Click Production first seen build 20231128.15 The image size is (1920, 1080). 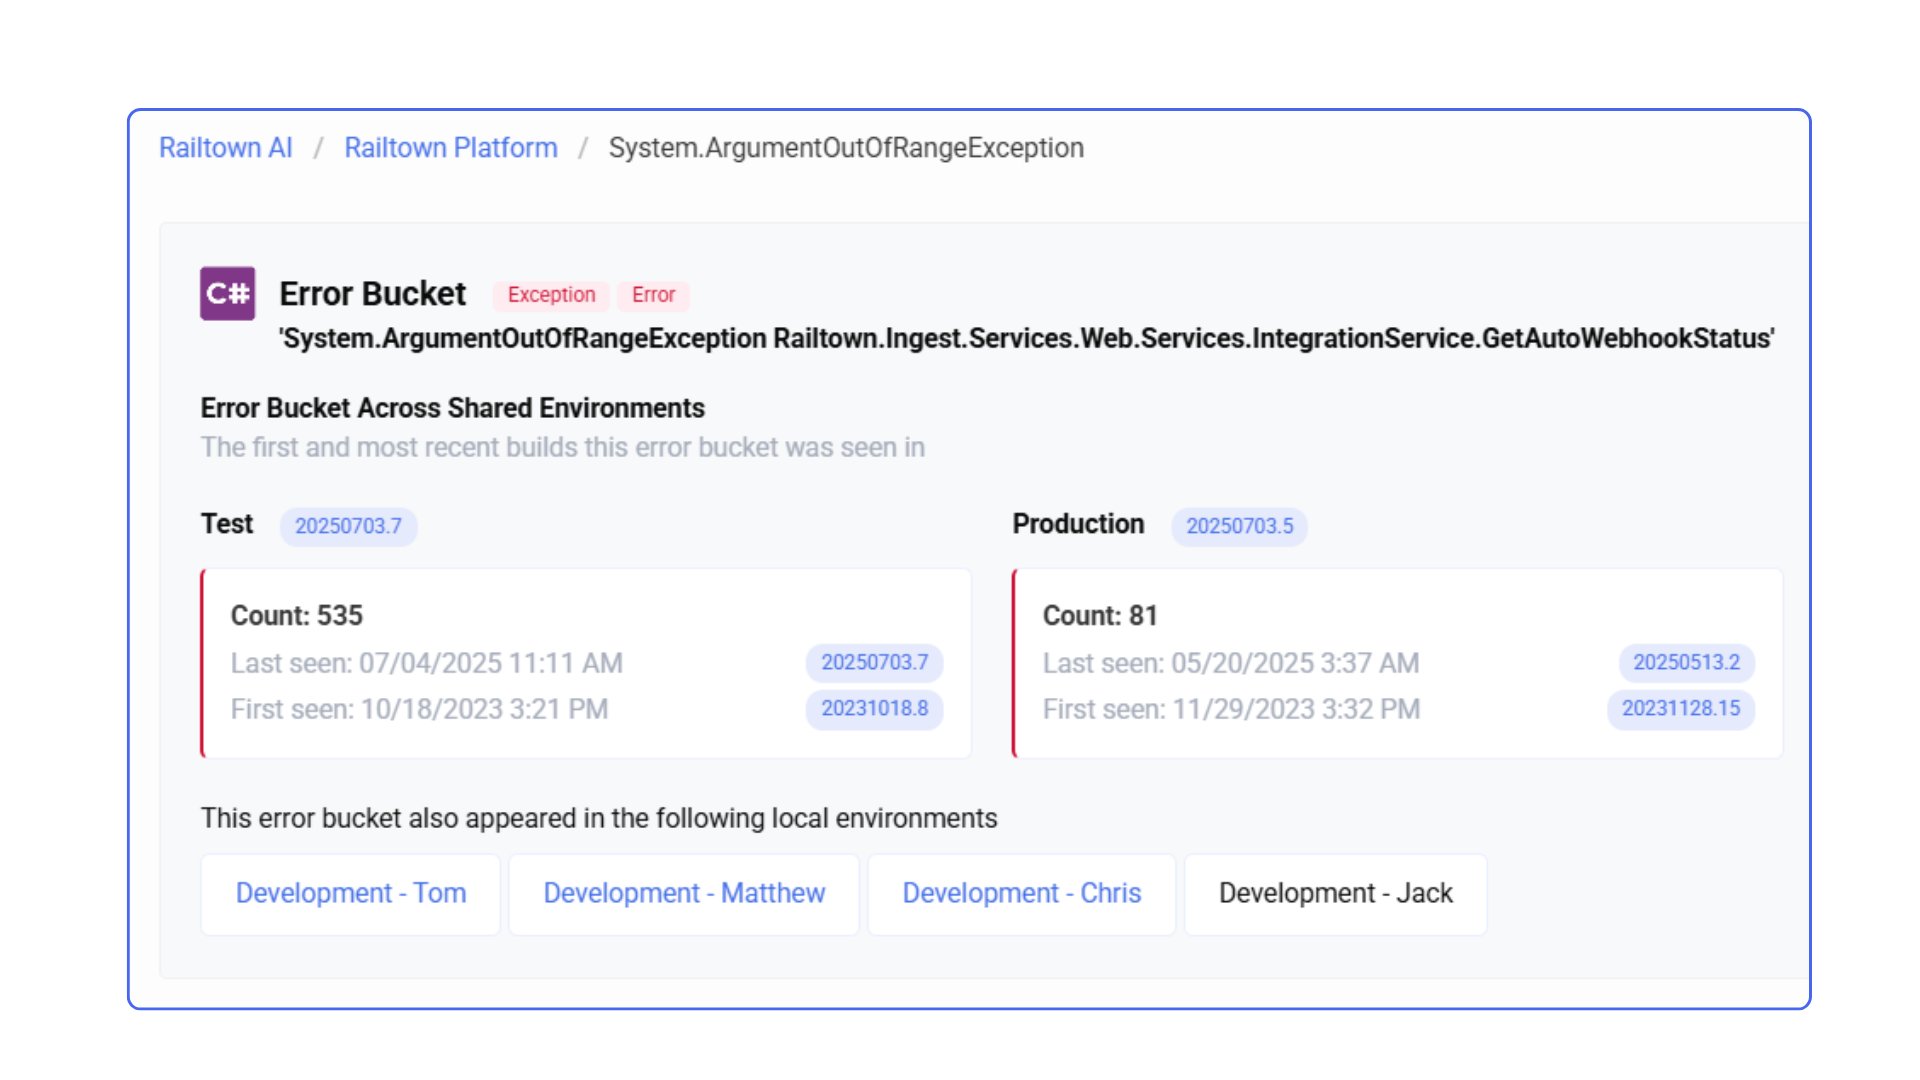1680,708
